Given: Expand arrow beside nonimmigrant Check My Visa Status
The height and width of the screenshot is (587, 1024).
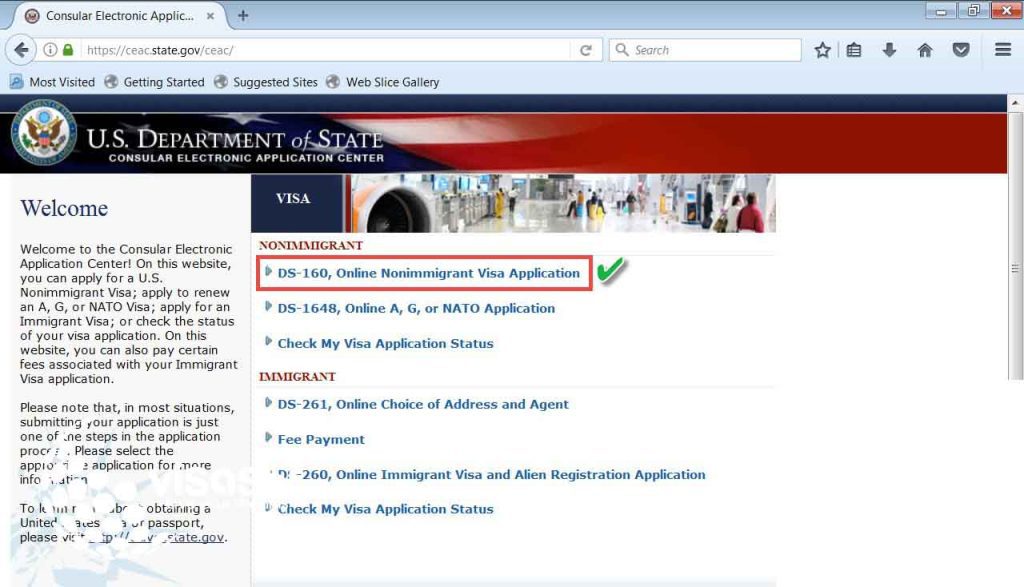Looking at the screenshot, I should click(x=268, y=341).
